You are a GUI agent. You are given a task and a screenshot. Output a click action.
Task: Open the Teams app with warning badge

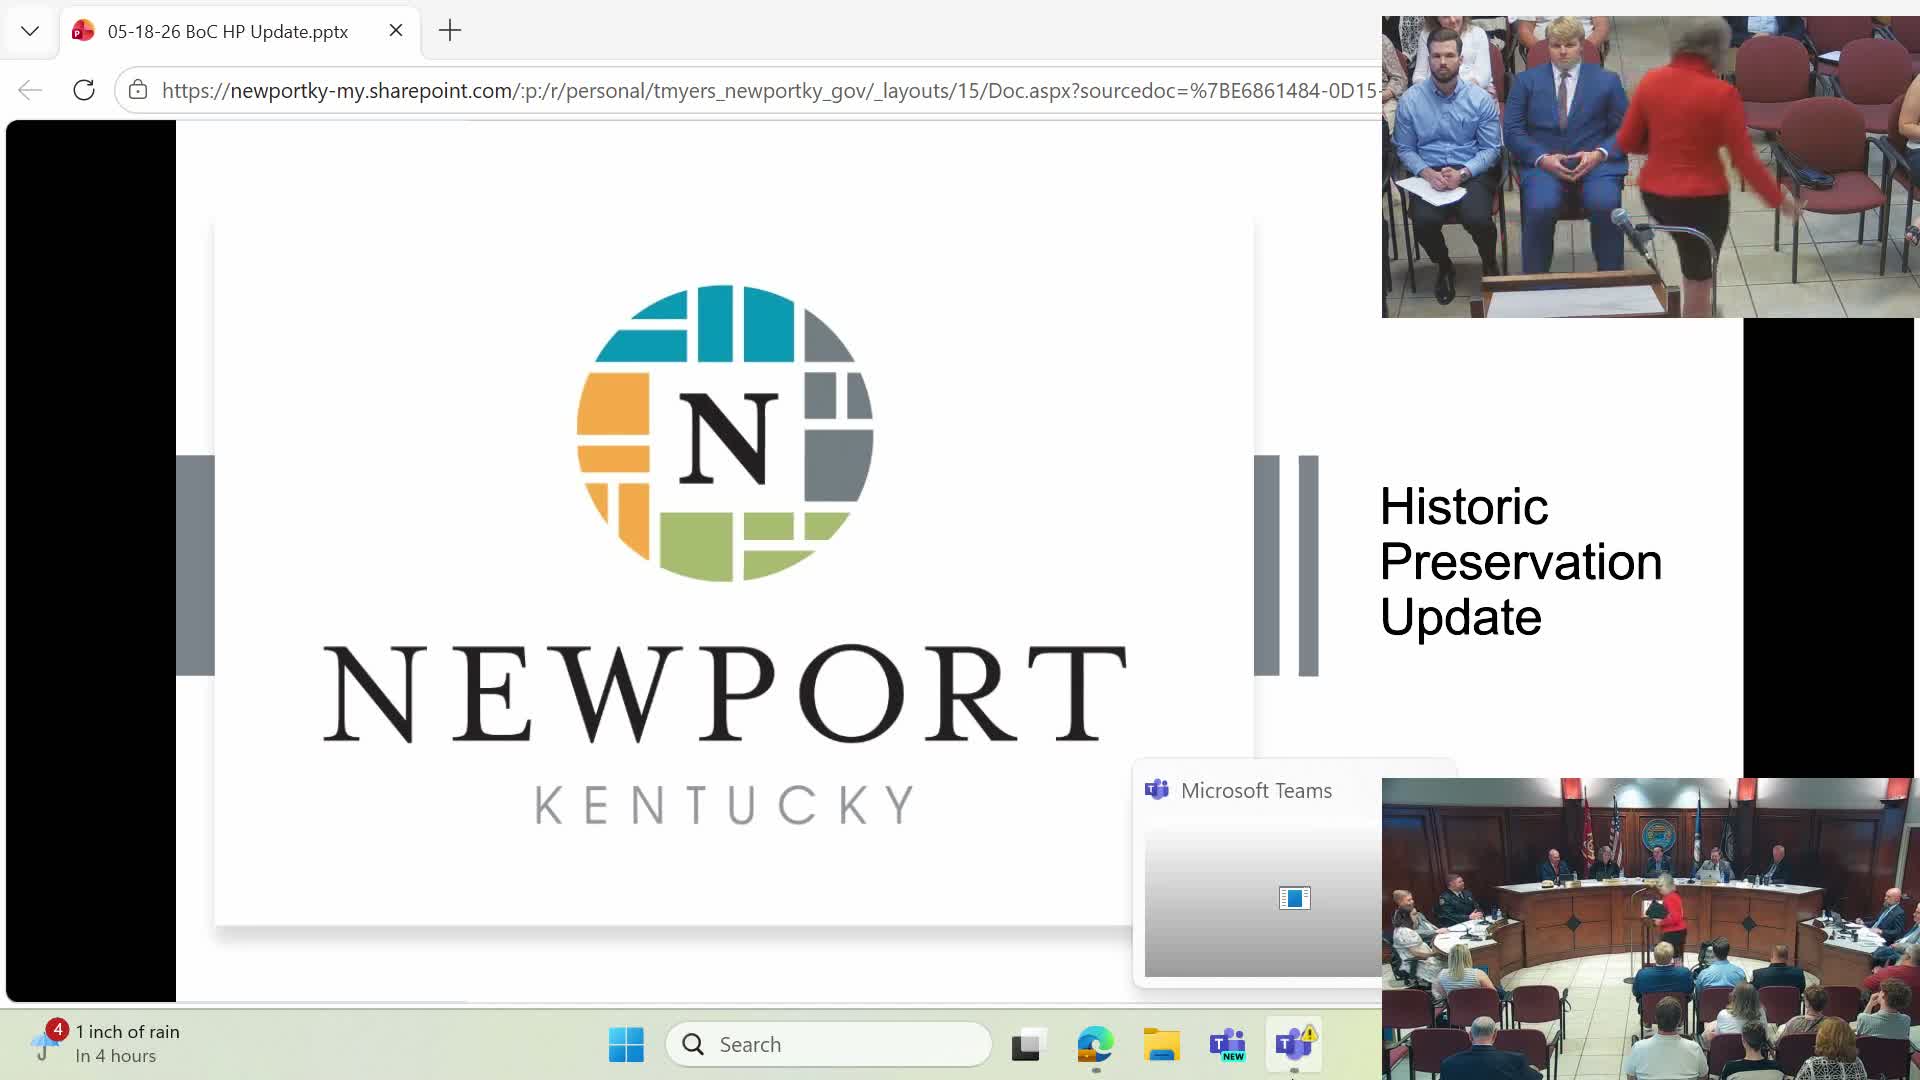pos(1294,1044)
